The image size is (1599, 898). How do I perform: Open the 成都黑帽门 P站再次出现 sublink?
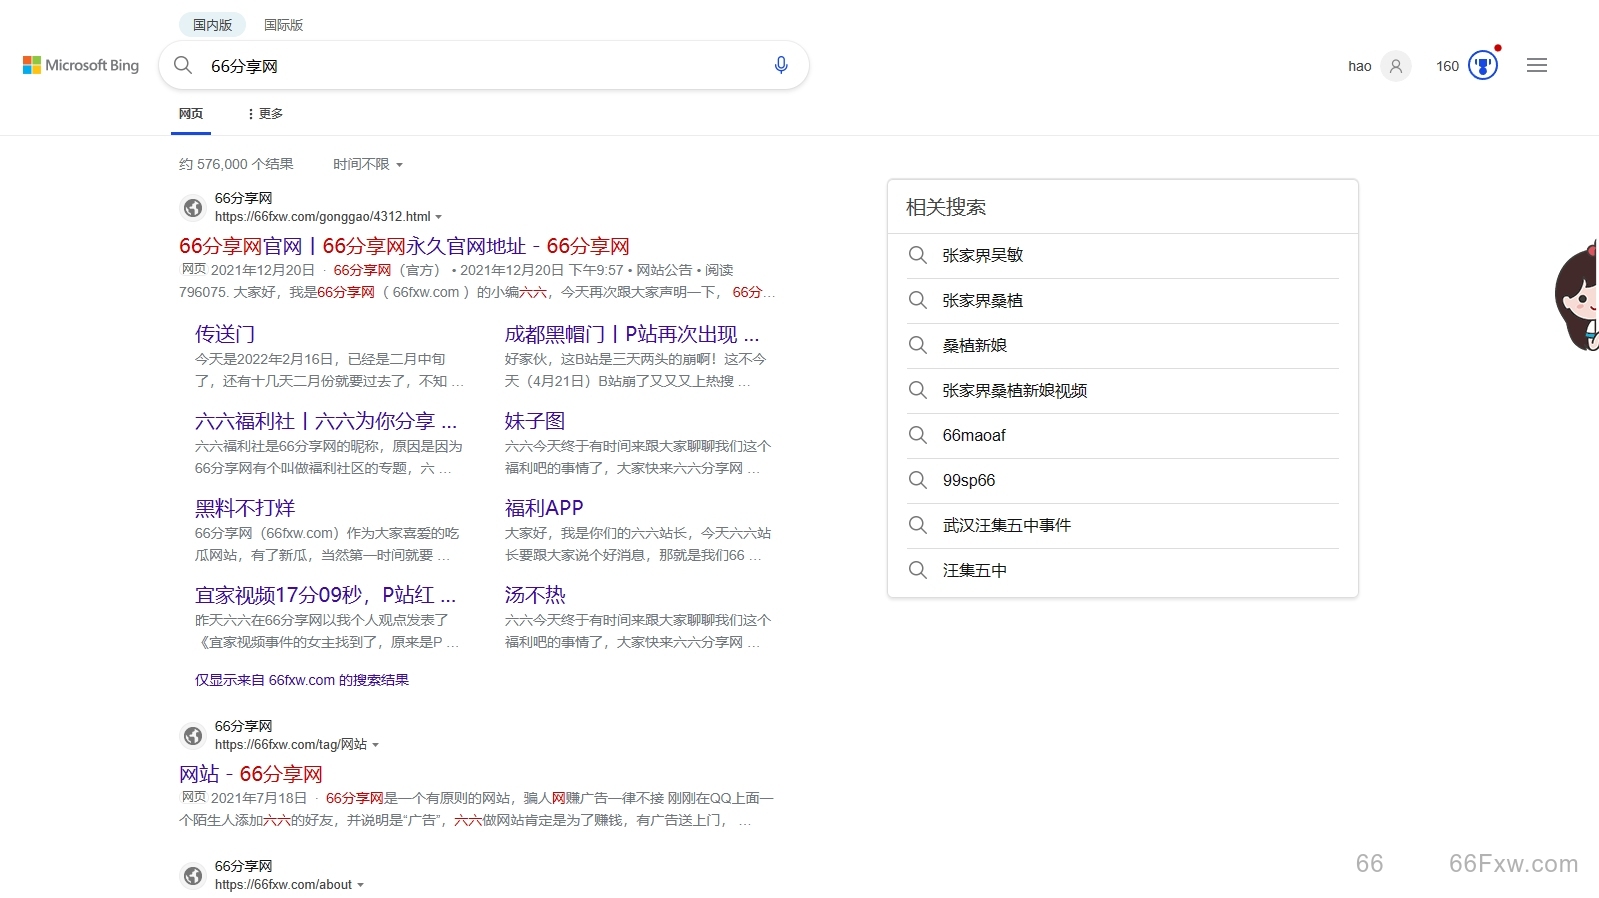click(x=632, y=334)
